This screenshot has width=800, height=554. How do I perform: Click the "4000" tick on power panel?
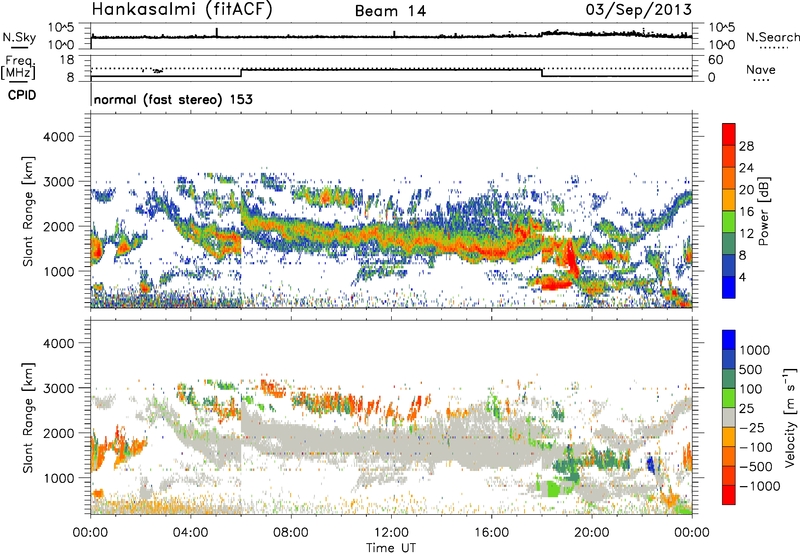click(58, 137)
